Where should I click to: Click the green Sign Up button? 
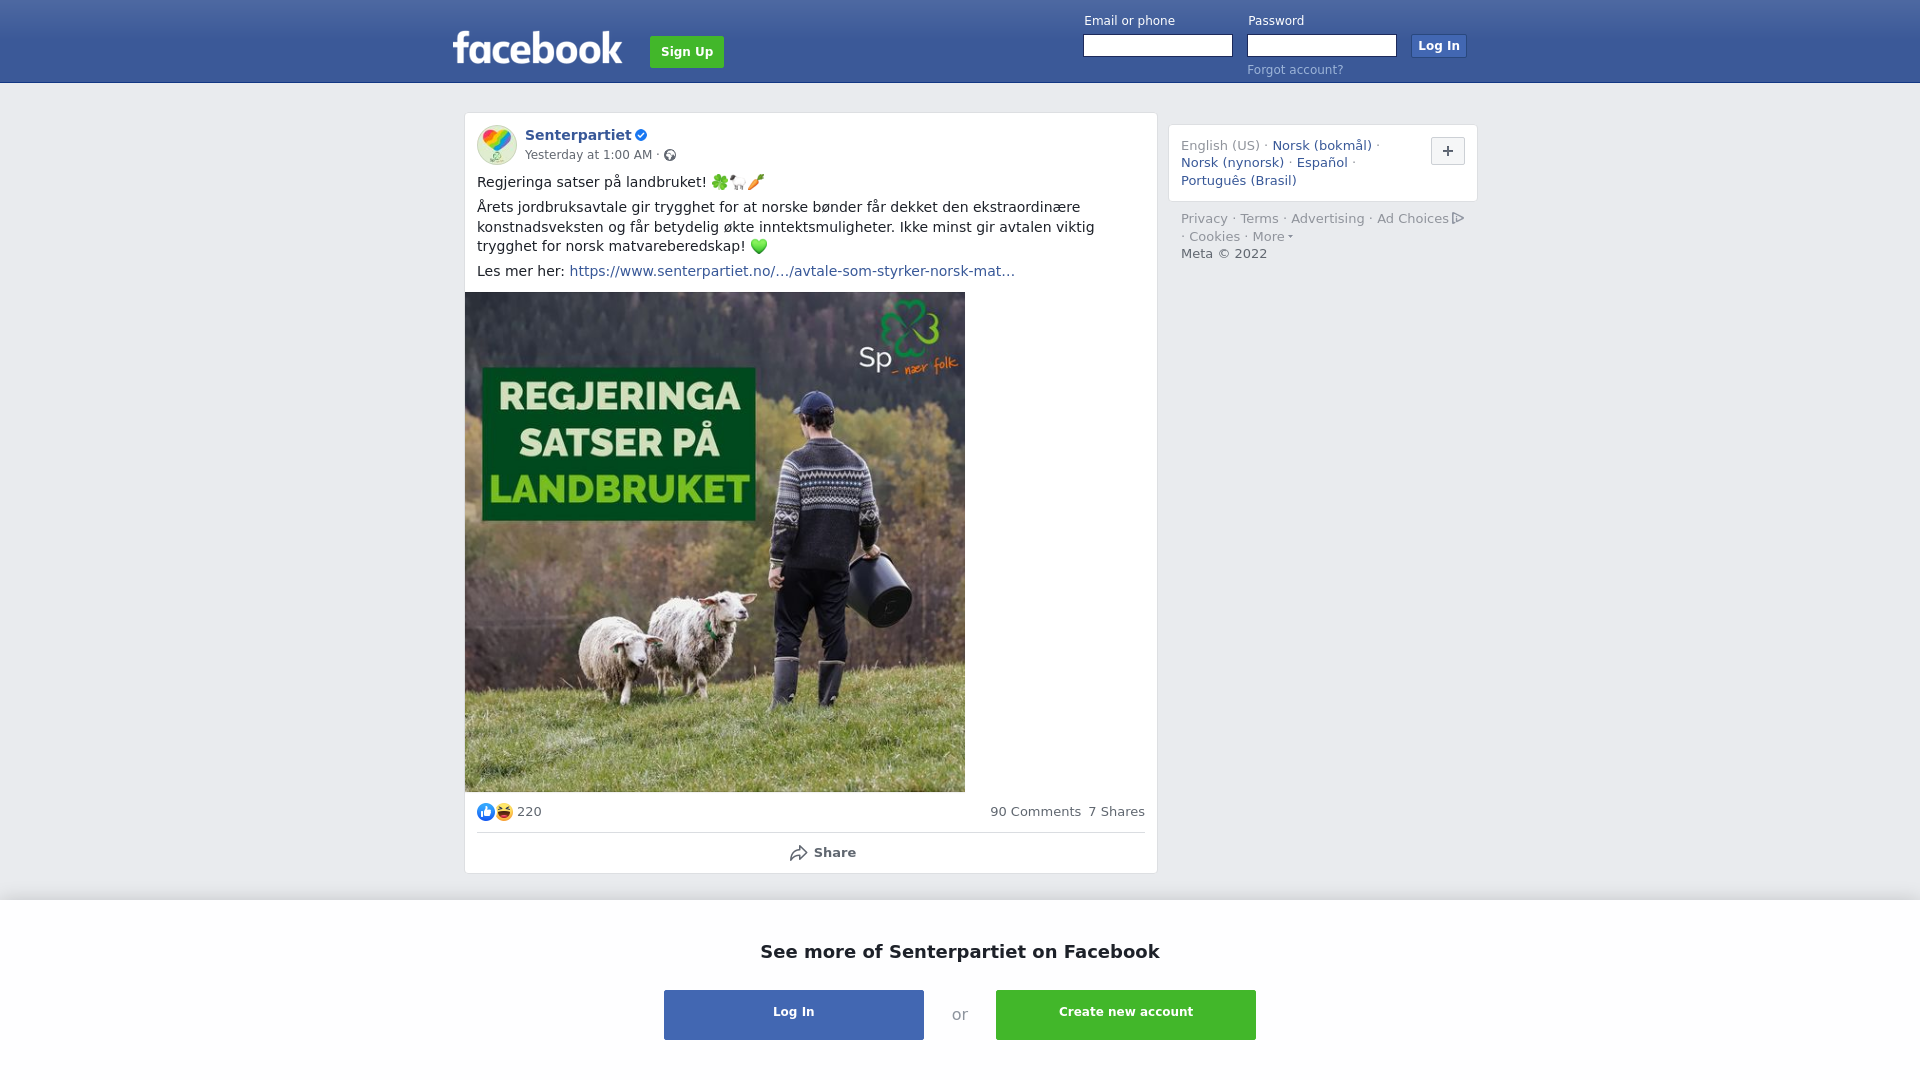coord(687,52)
